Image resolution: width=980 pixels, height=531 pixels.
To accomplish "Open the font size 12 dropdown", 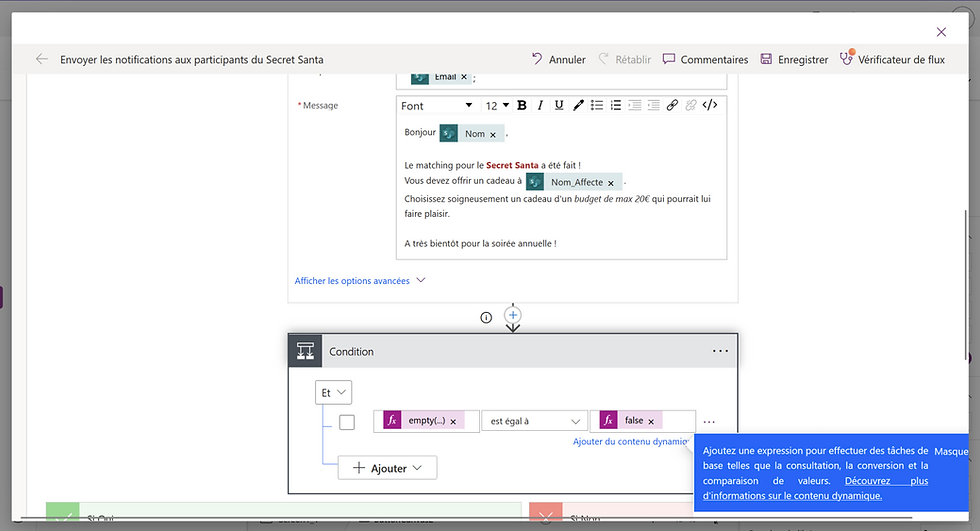I will coord(497,106).
